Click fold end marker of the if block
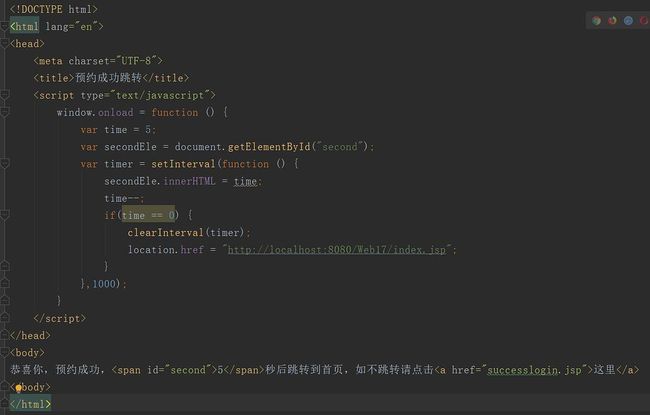 click(x=5, y=266)
